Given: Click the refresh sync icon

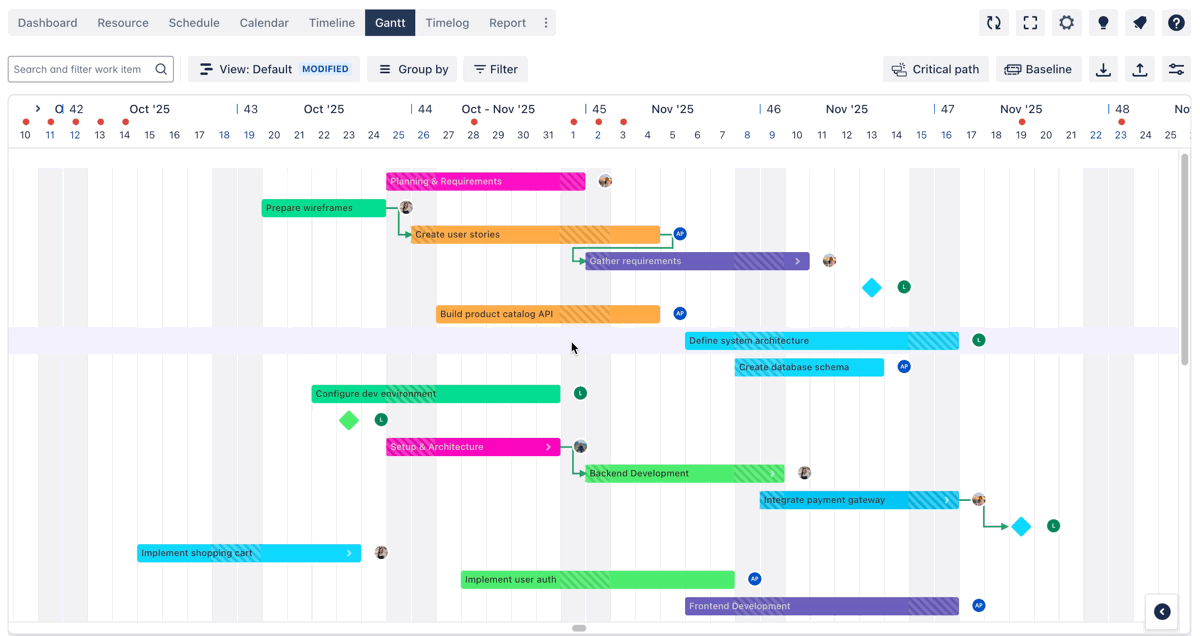Looking at the screenshot, I should point(993,23).
